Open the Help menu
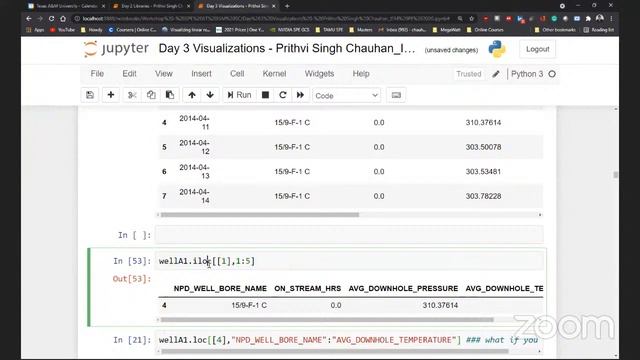 361,74
